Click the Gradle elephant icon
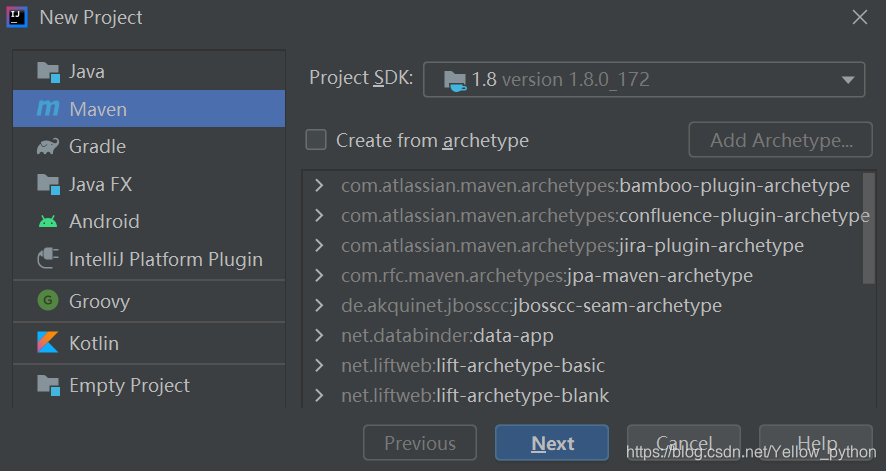 (x=48, y=146)
